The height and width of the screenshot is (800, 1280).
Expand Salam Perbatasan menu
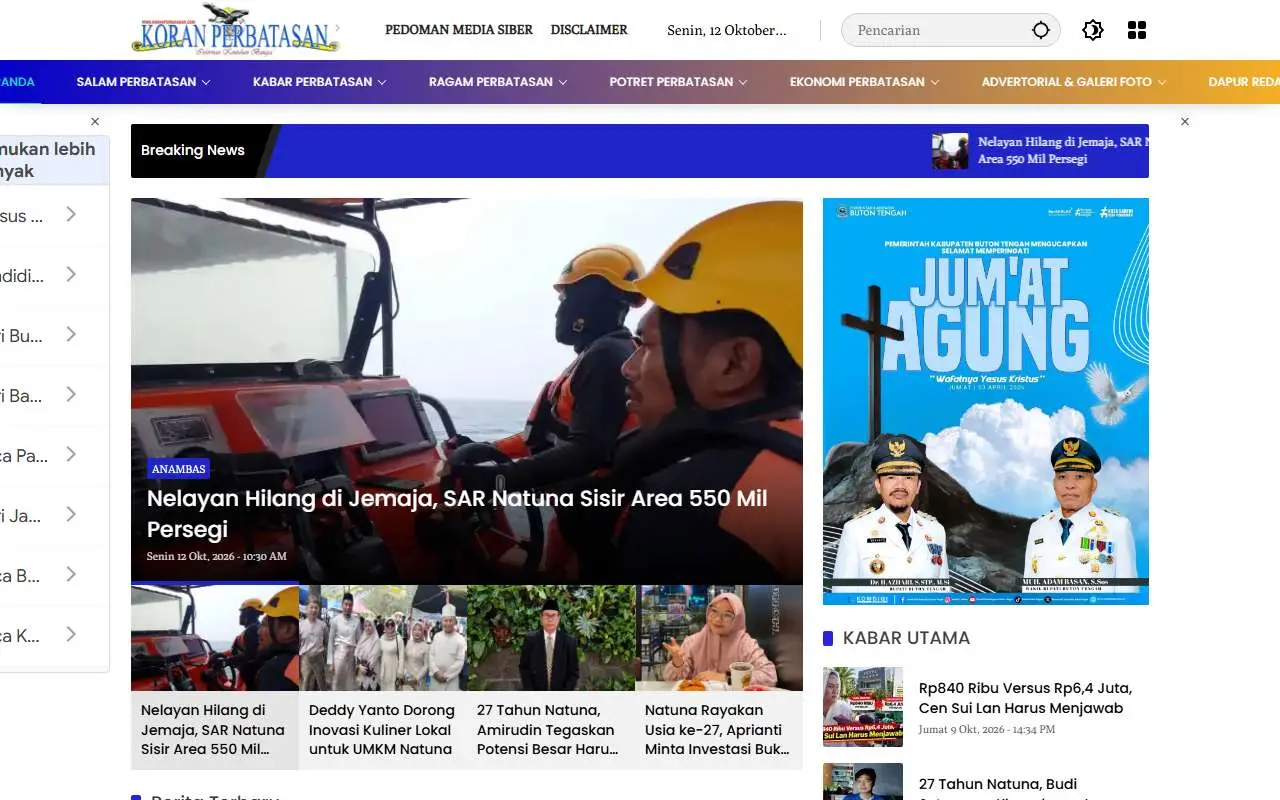[x=143, y=82]
